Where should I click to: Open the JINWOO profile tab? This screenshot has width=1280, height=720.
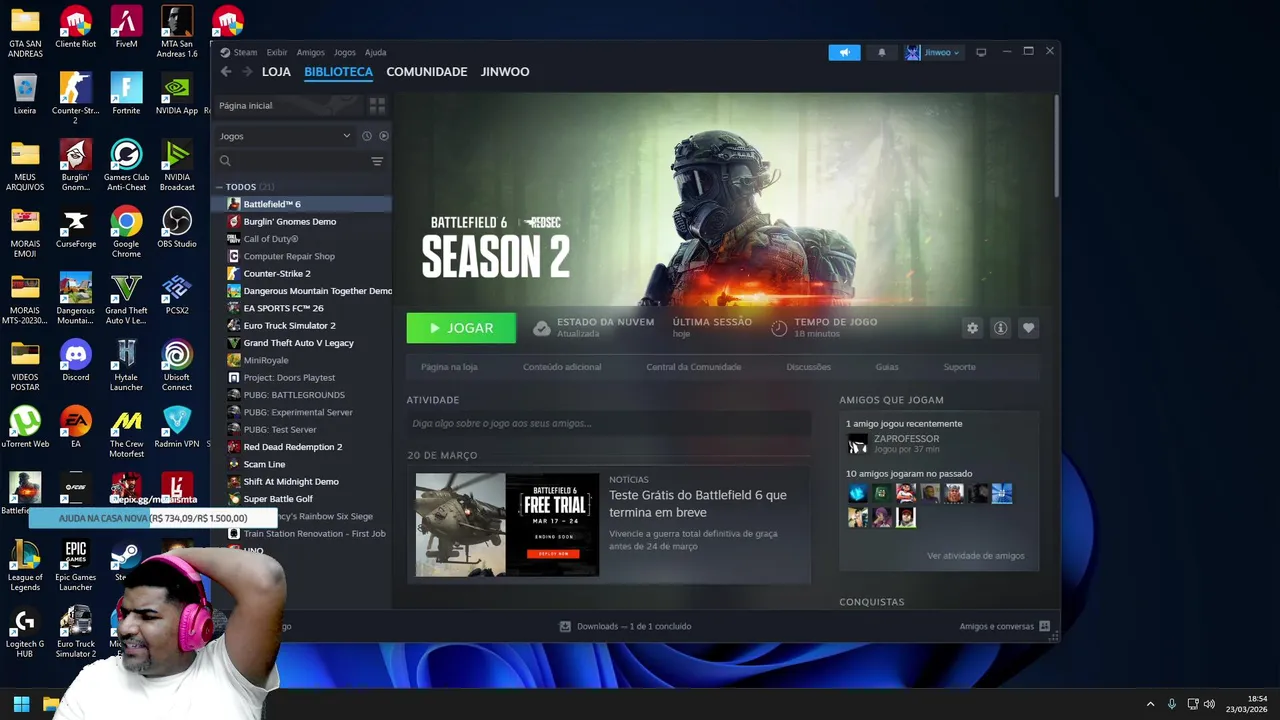point(505,72)
